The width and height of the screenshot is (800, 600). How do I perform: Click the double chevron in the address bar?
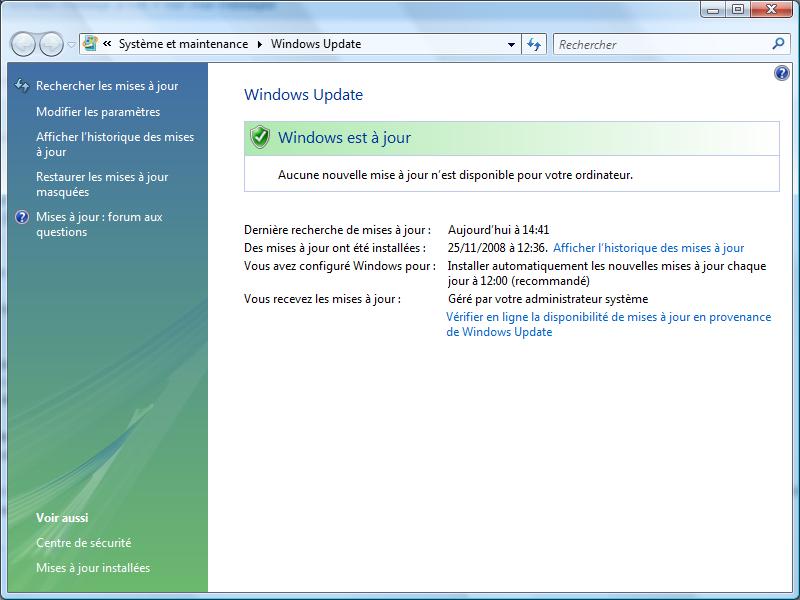click(x=107, y=44)
